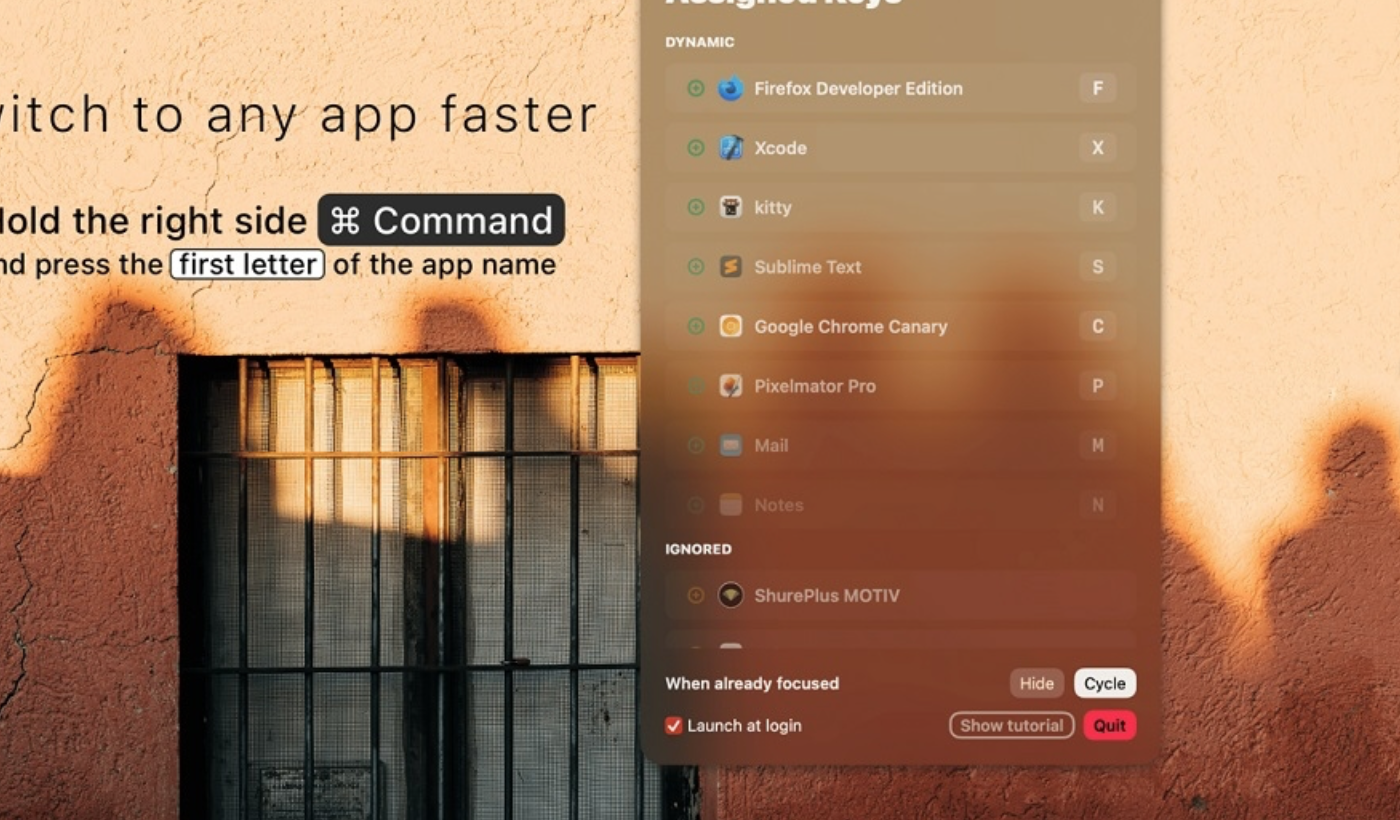The image size is (1400, 820).
Task: Click the Xcode name text
Action: pyautogui.click(x=780, y=148)
